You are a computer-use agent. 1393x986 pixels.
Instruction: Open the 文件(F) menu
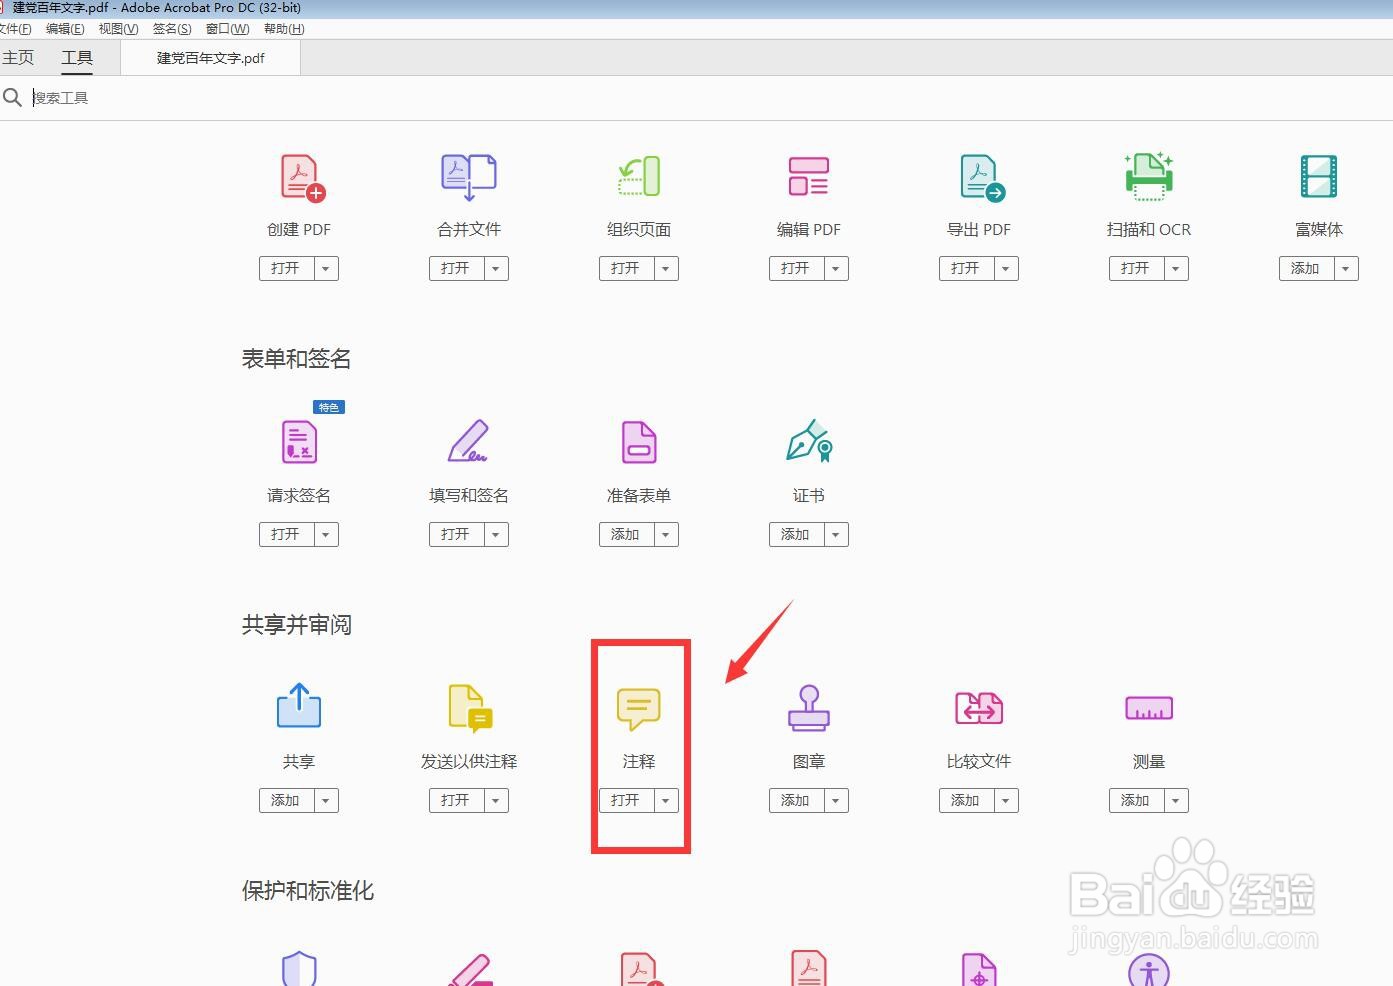[15, 29]
